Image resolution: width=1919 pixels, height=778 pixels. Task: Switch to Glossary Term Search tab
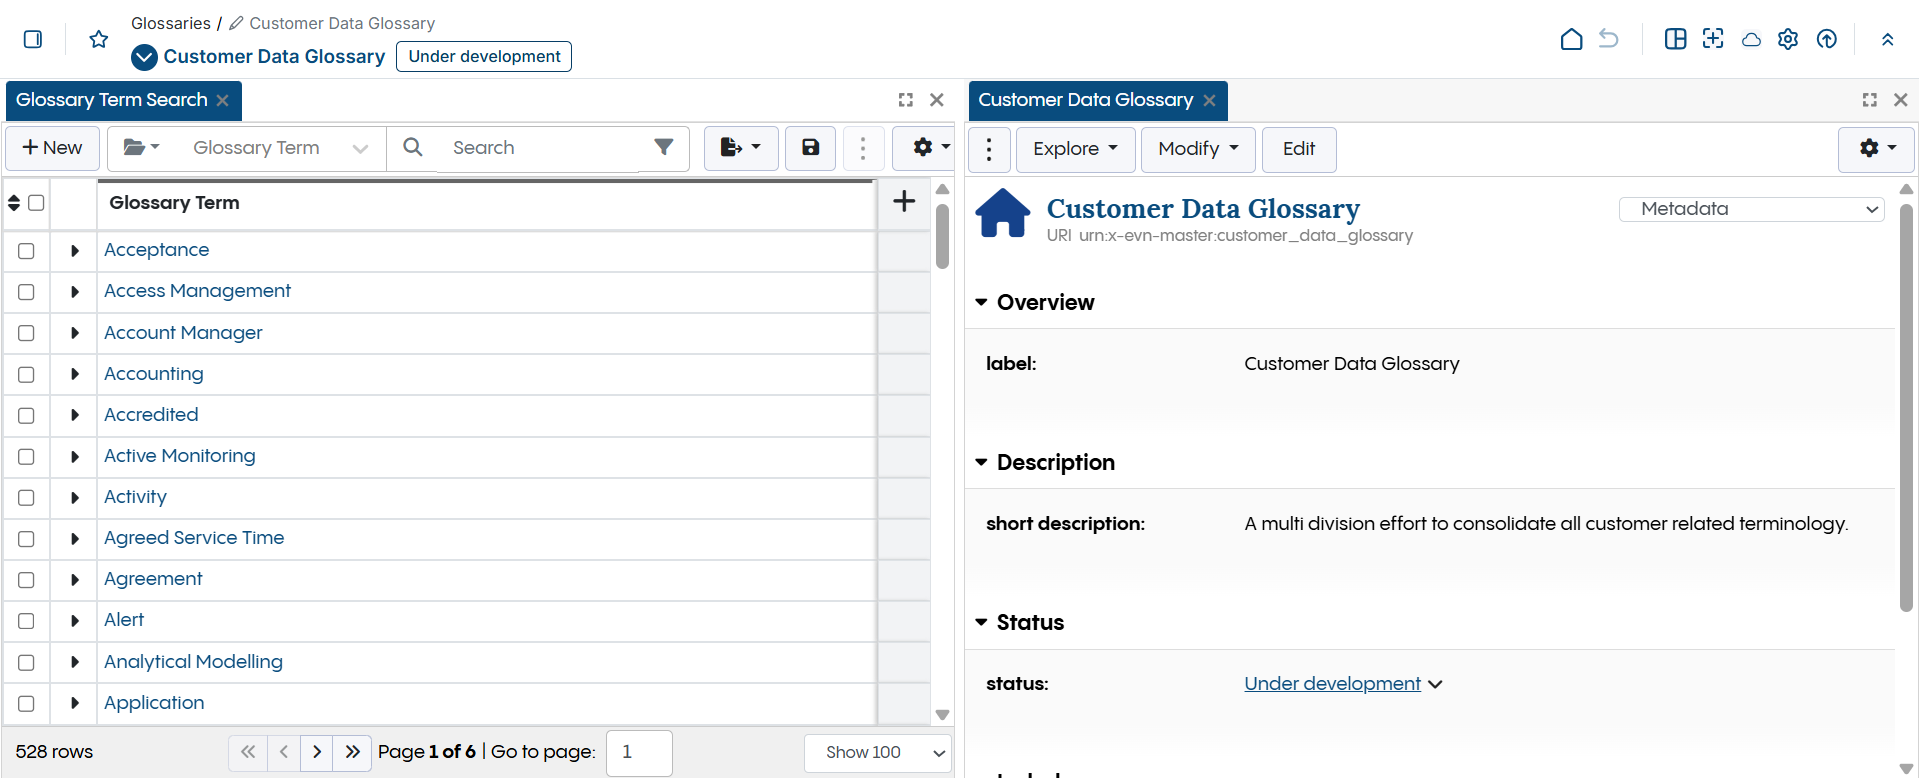[112, 100]
